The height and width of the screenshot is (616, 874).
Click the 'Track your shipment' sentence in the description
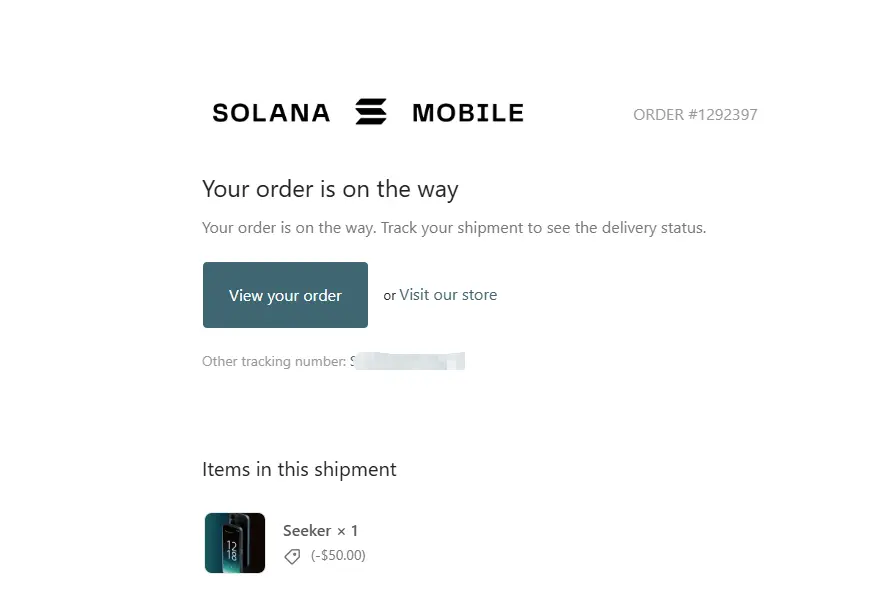(543, 228)
